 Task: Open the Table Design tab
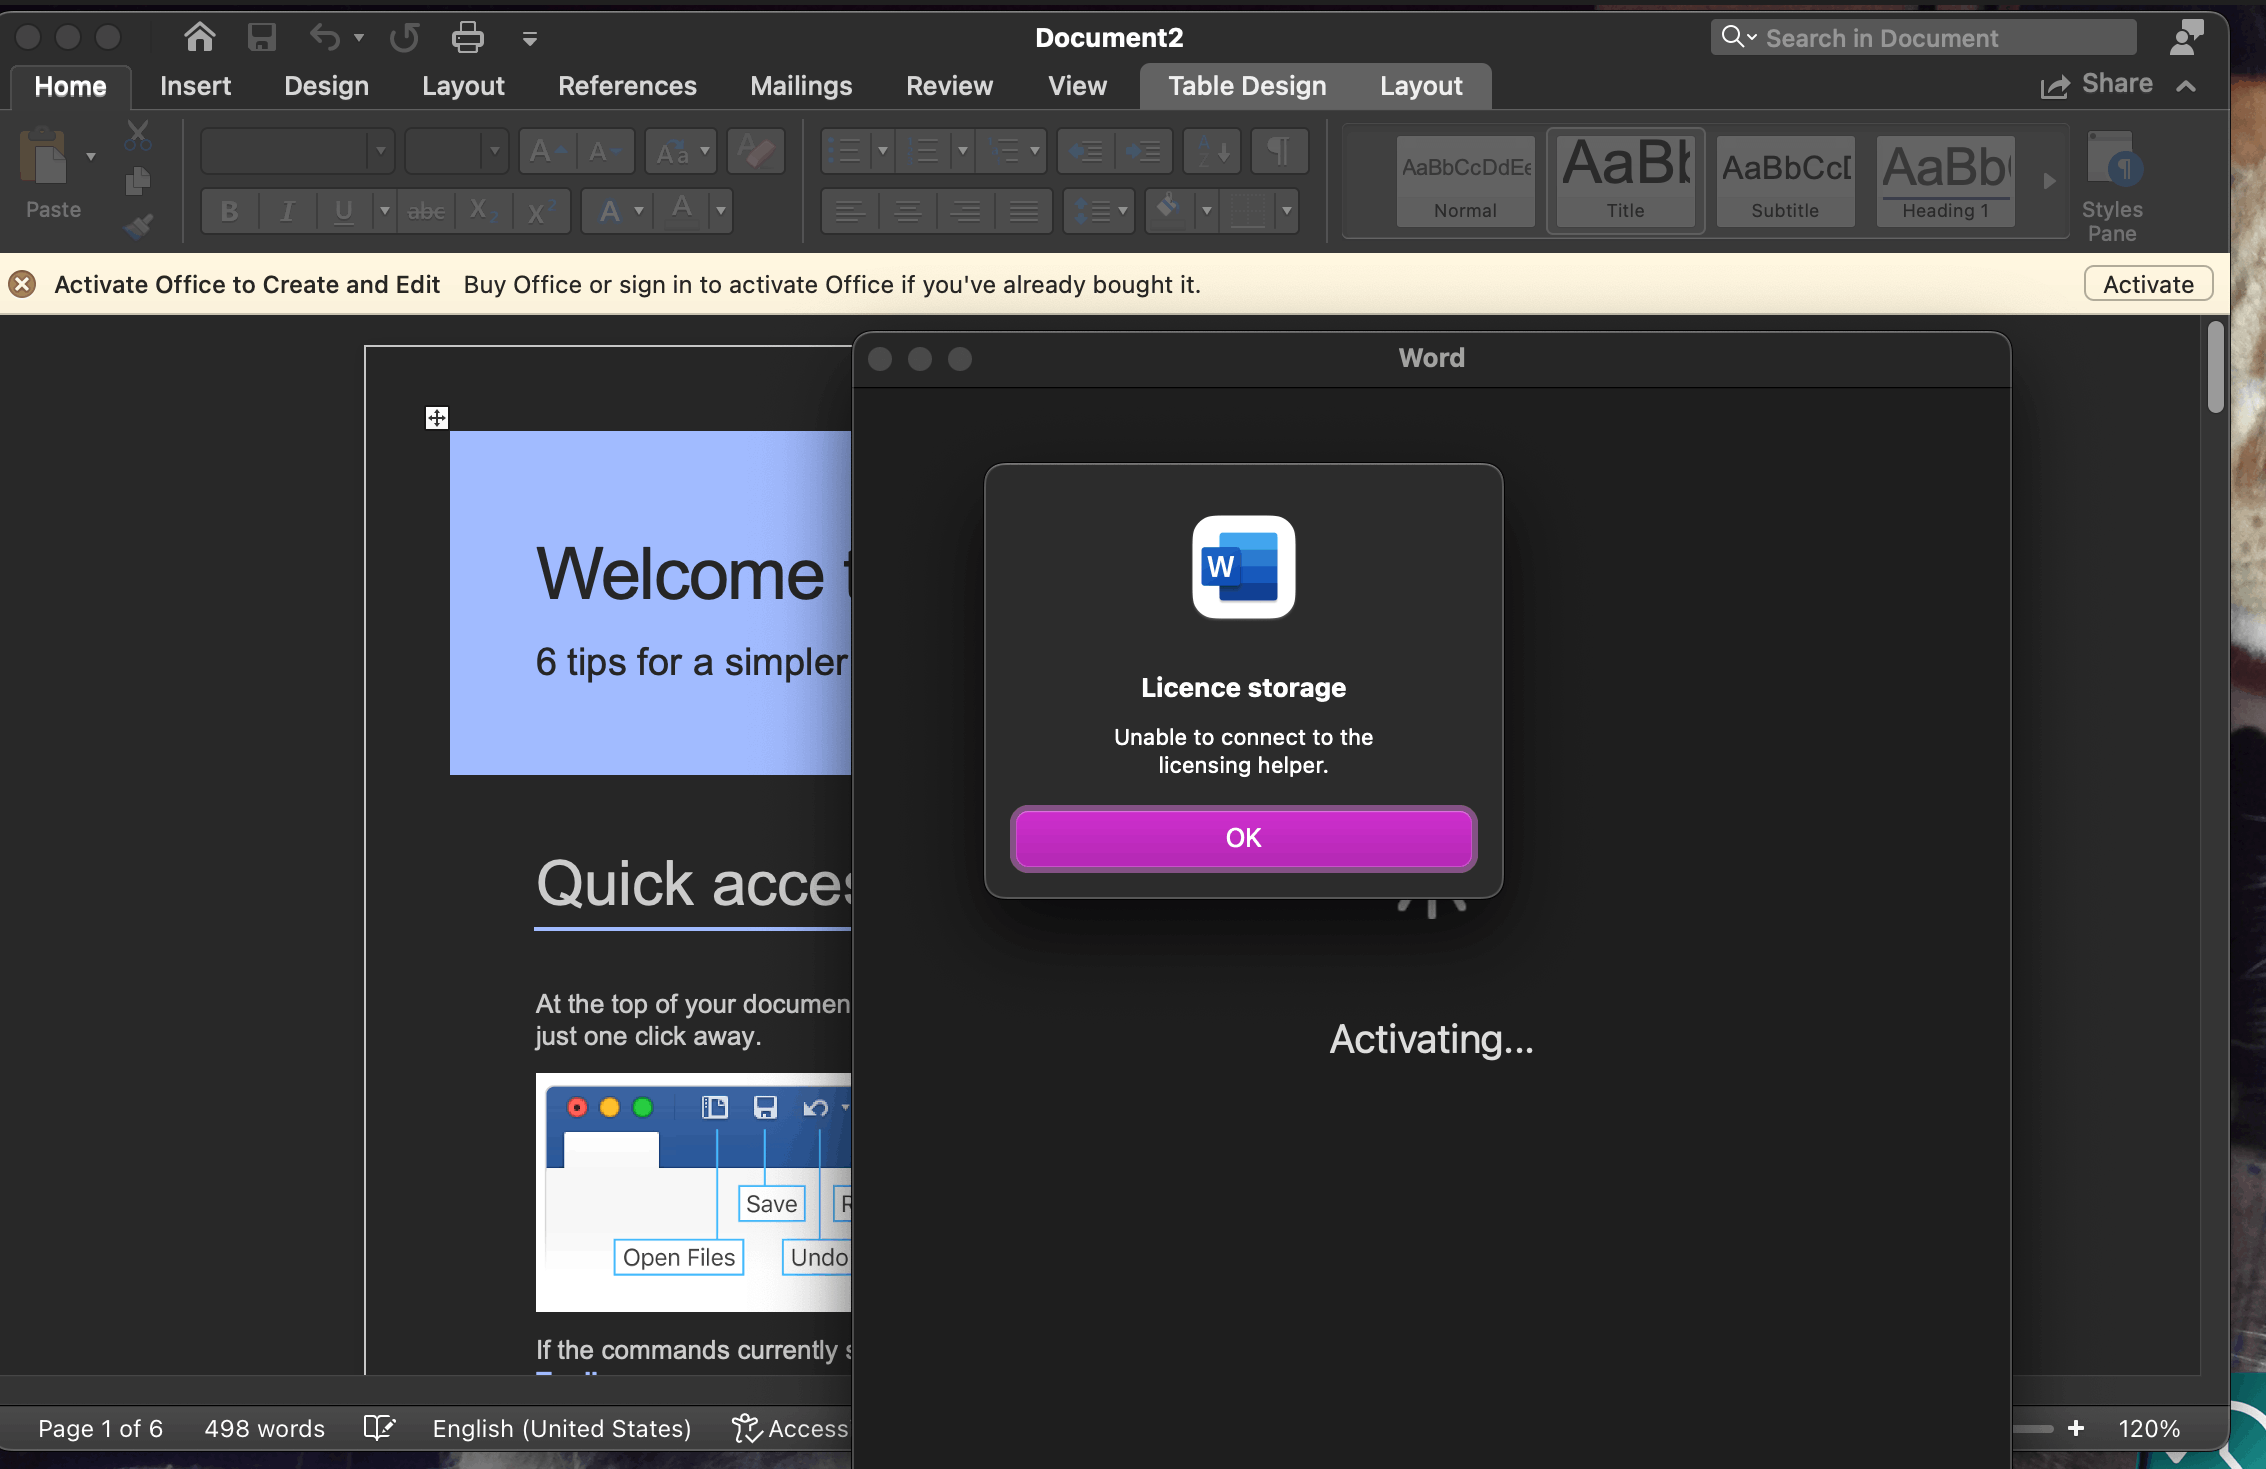[x=1247, y=86]
